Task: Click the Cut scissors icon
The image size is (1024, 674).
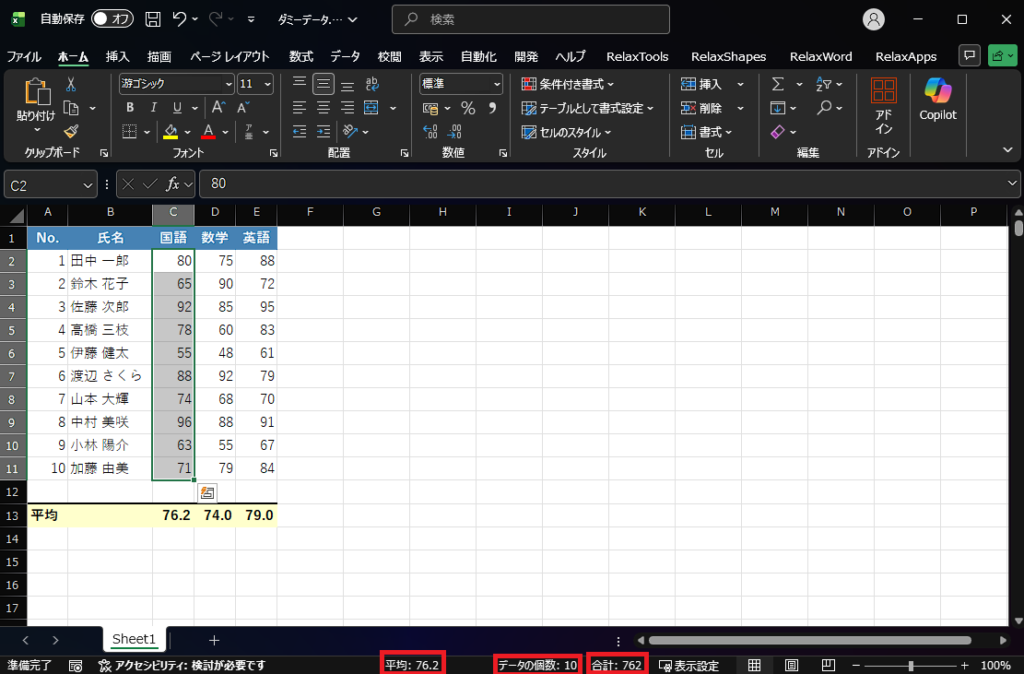Action: point(71,85)
